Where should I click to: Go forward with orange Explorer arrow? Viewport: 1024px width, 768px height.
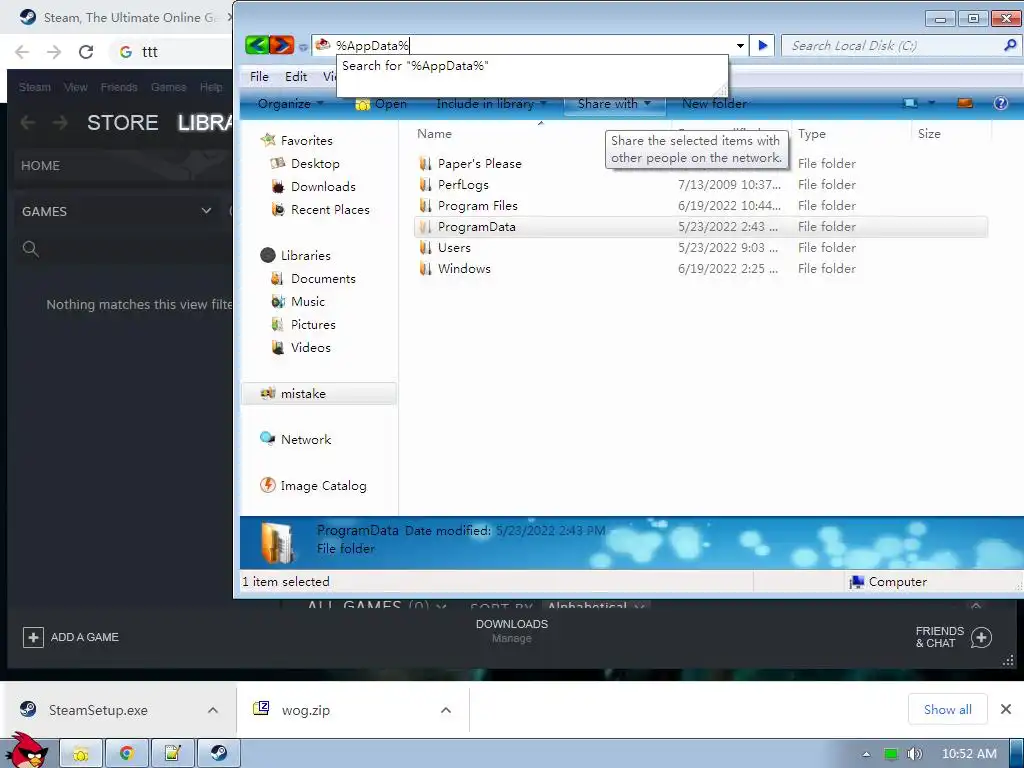282,45
